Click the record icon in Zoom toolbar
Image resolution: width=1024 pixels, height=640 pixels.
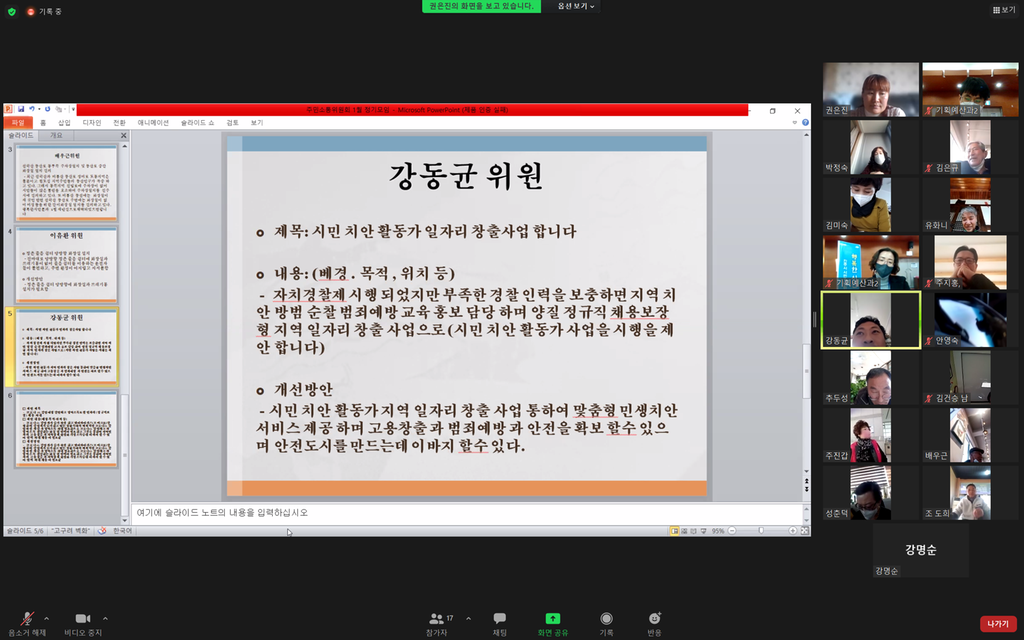tap(606, 618)
